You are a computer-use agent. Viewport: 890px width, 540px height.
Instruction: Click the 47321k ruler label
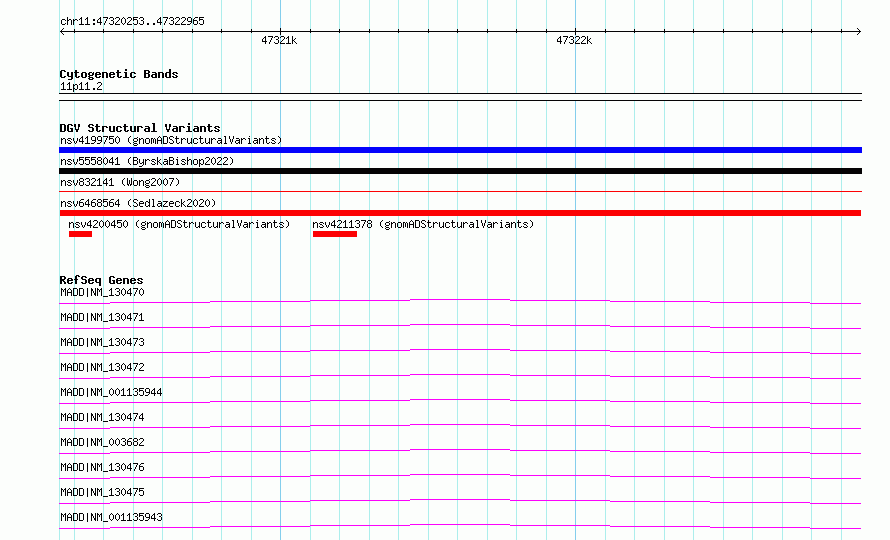point(279,40)
